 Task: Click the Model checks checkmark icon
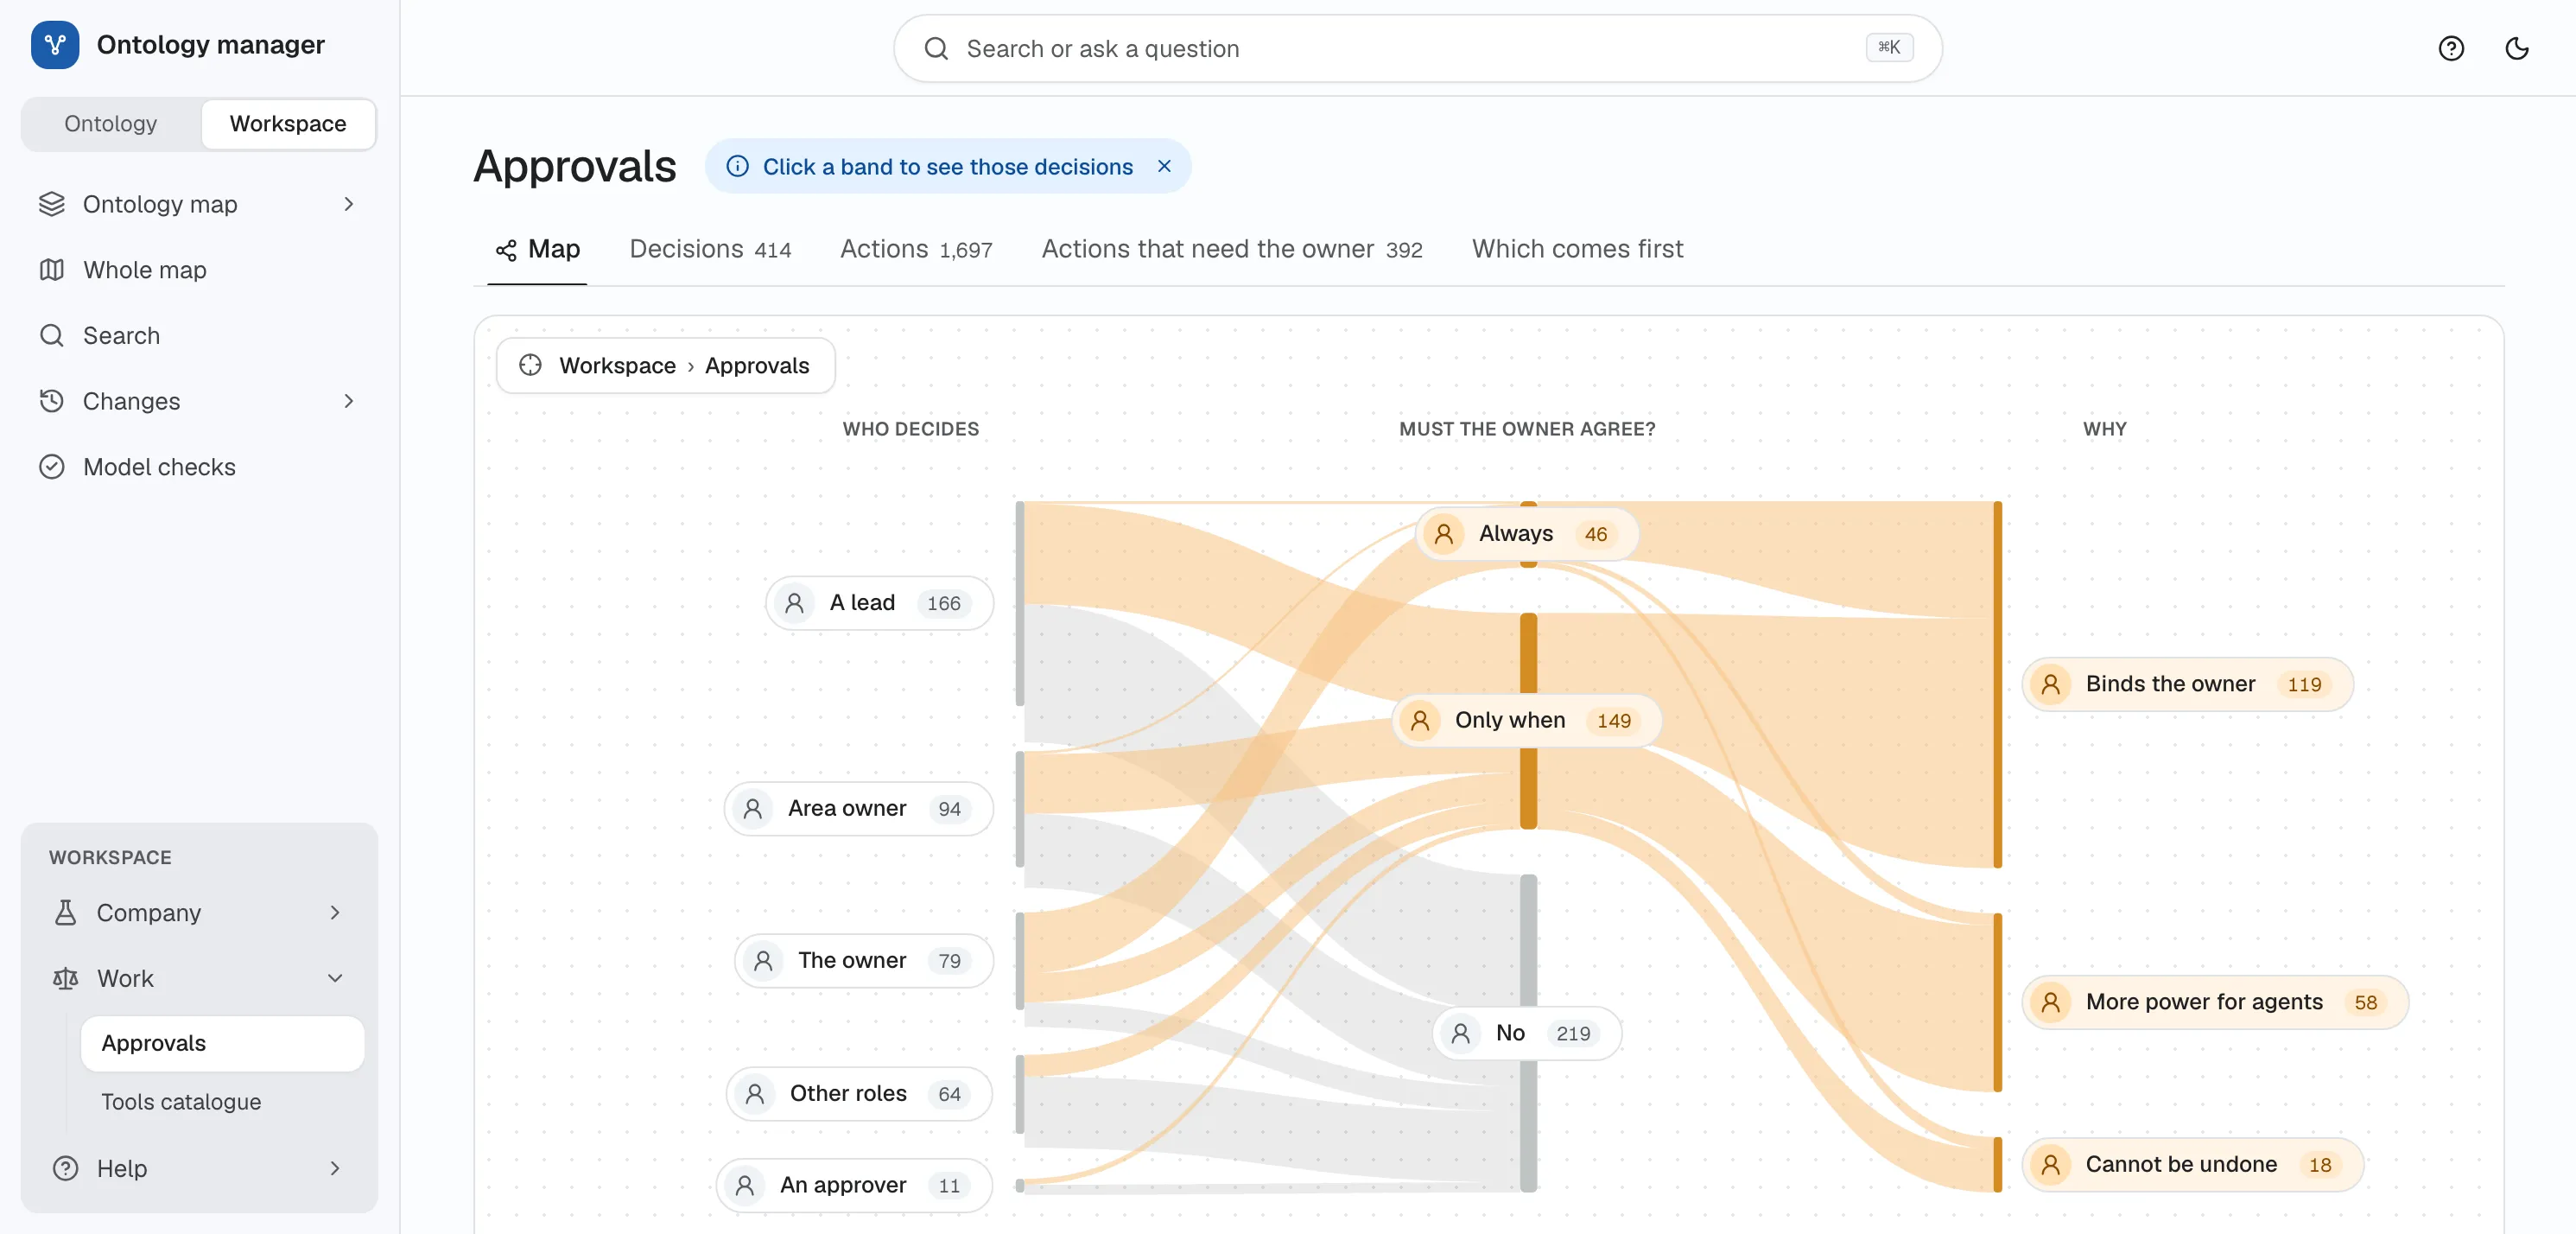click(52, 467)
